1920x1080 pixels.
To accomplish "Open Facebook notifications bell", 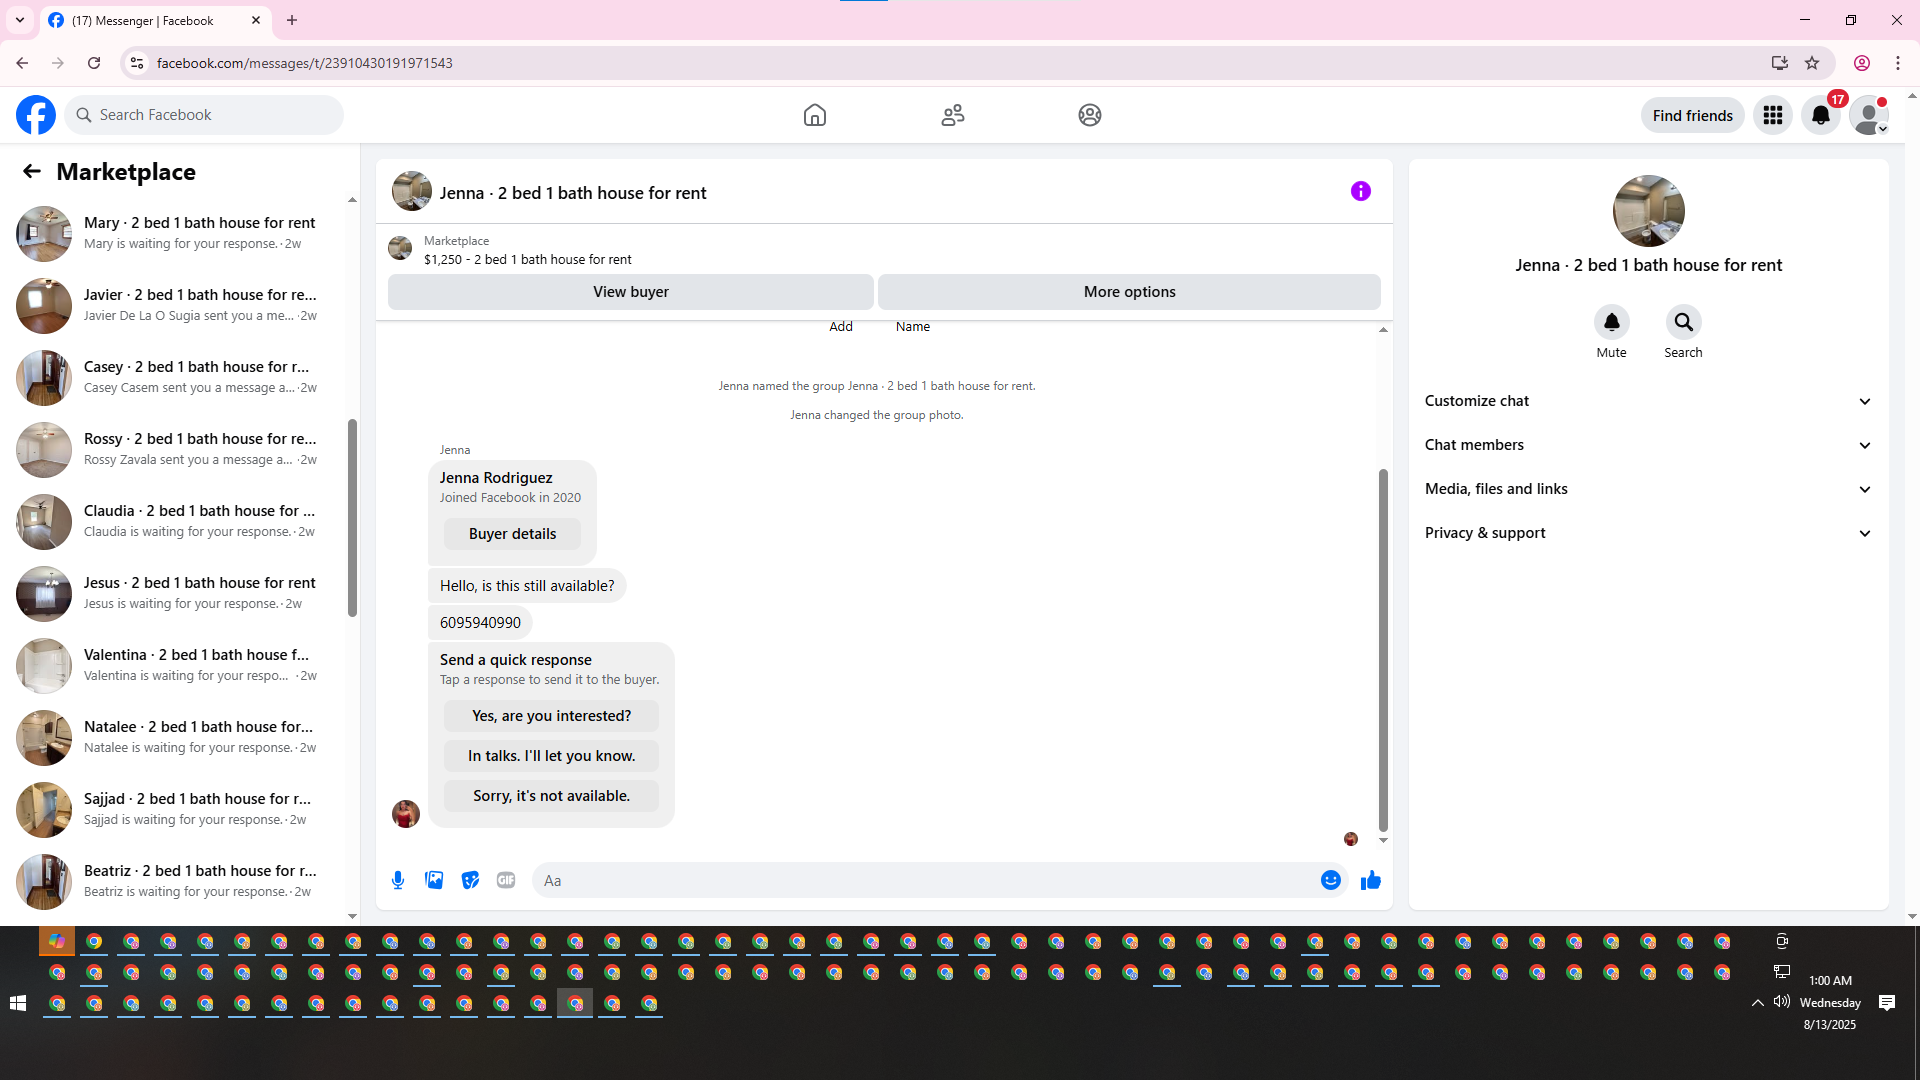I will (1821, 115).
